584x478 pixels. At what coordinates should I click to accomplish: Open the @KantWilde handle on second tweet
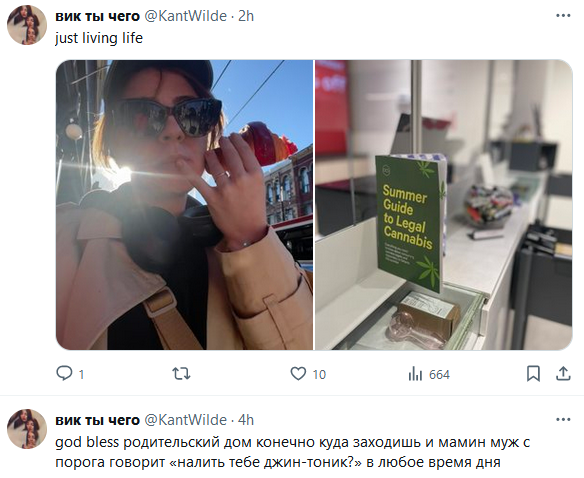(x=185, y=420)
